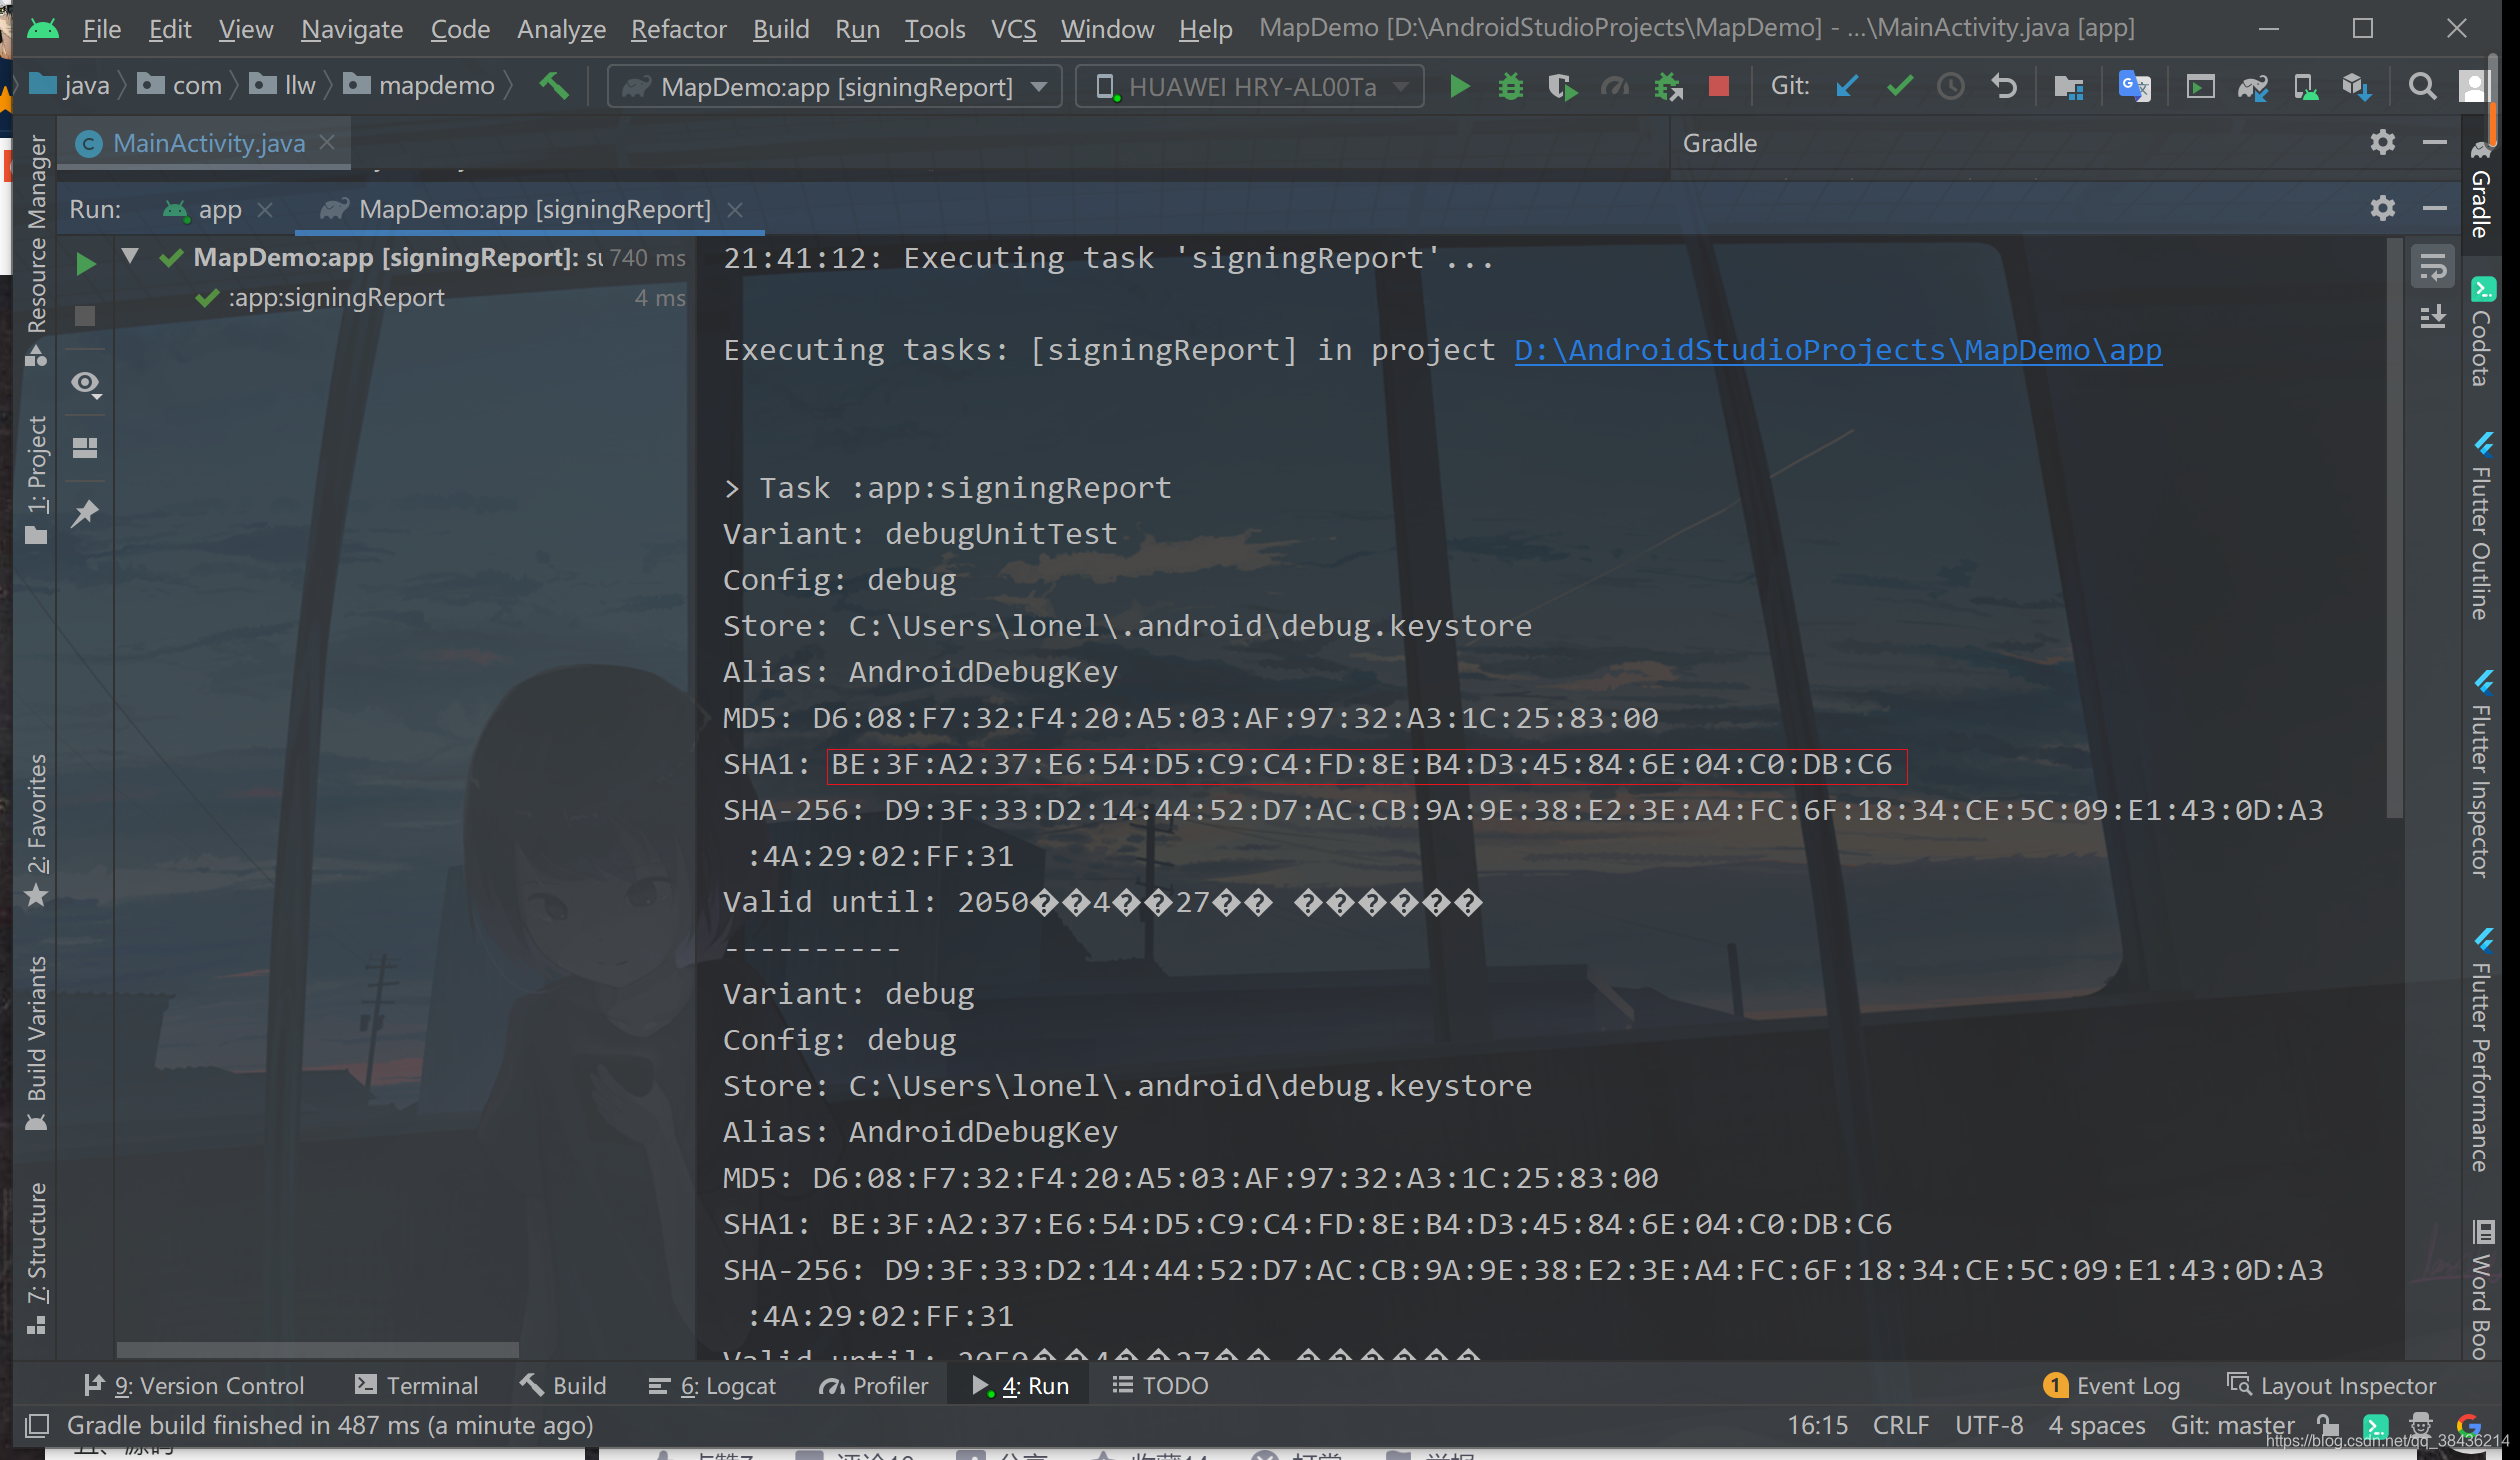This screenshot has width=2520, height=1460.
Task: Toggle Codota side tool window
Action: [2480, 333]
